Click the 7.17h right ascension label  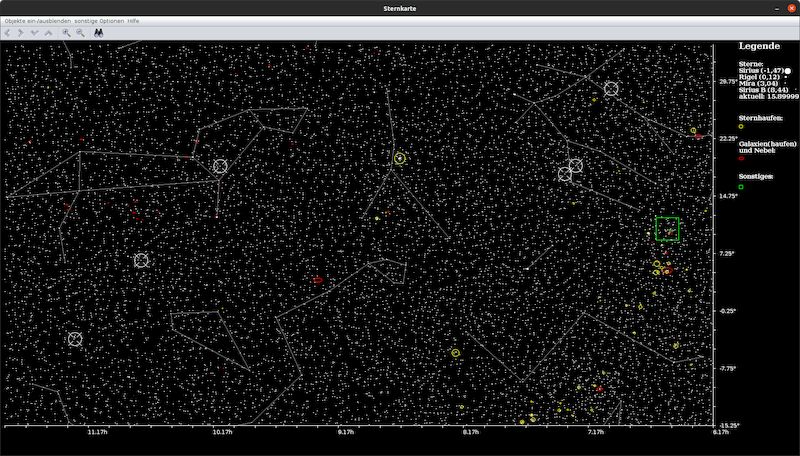pyautogui.click(x=595, y=432)
